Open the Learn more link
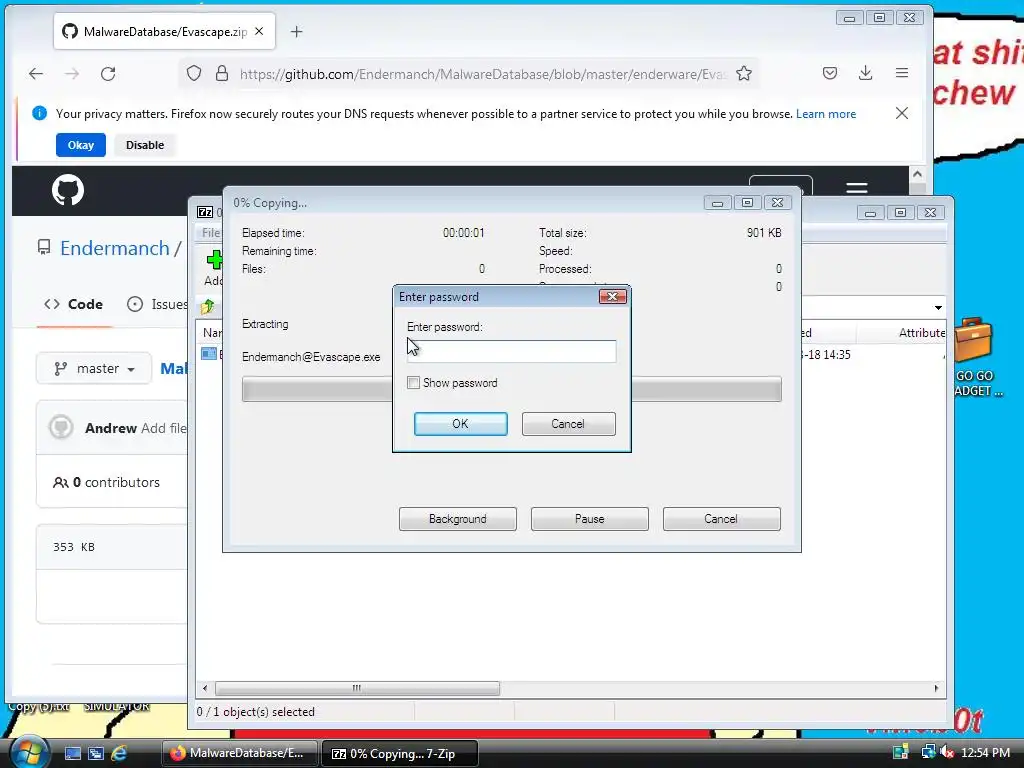 pyautogui.click(x=825, y=114)
